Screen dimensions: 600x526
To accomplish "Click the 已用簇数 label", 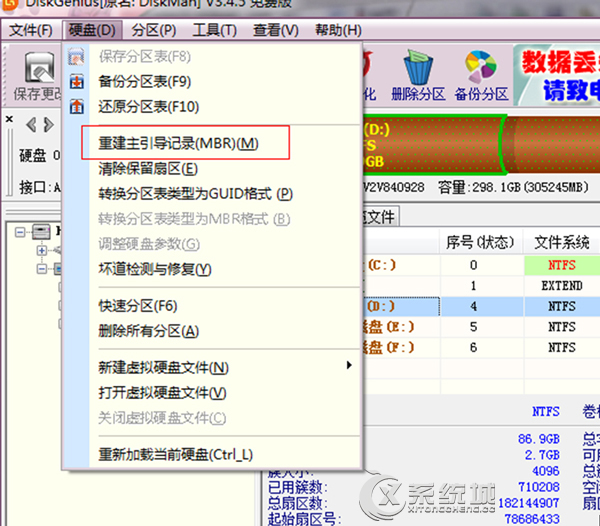I will click(298, 487).
